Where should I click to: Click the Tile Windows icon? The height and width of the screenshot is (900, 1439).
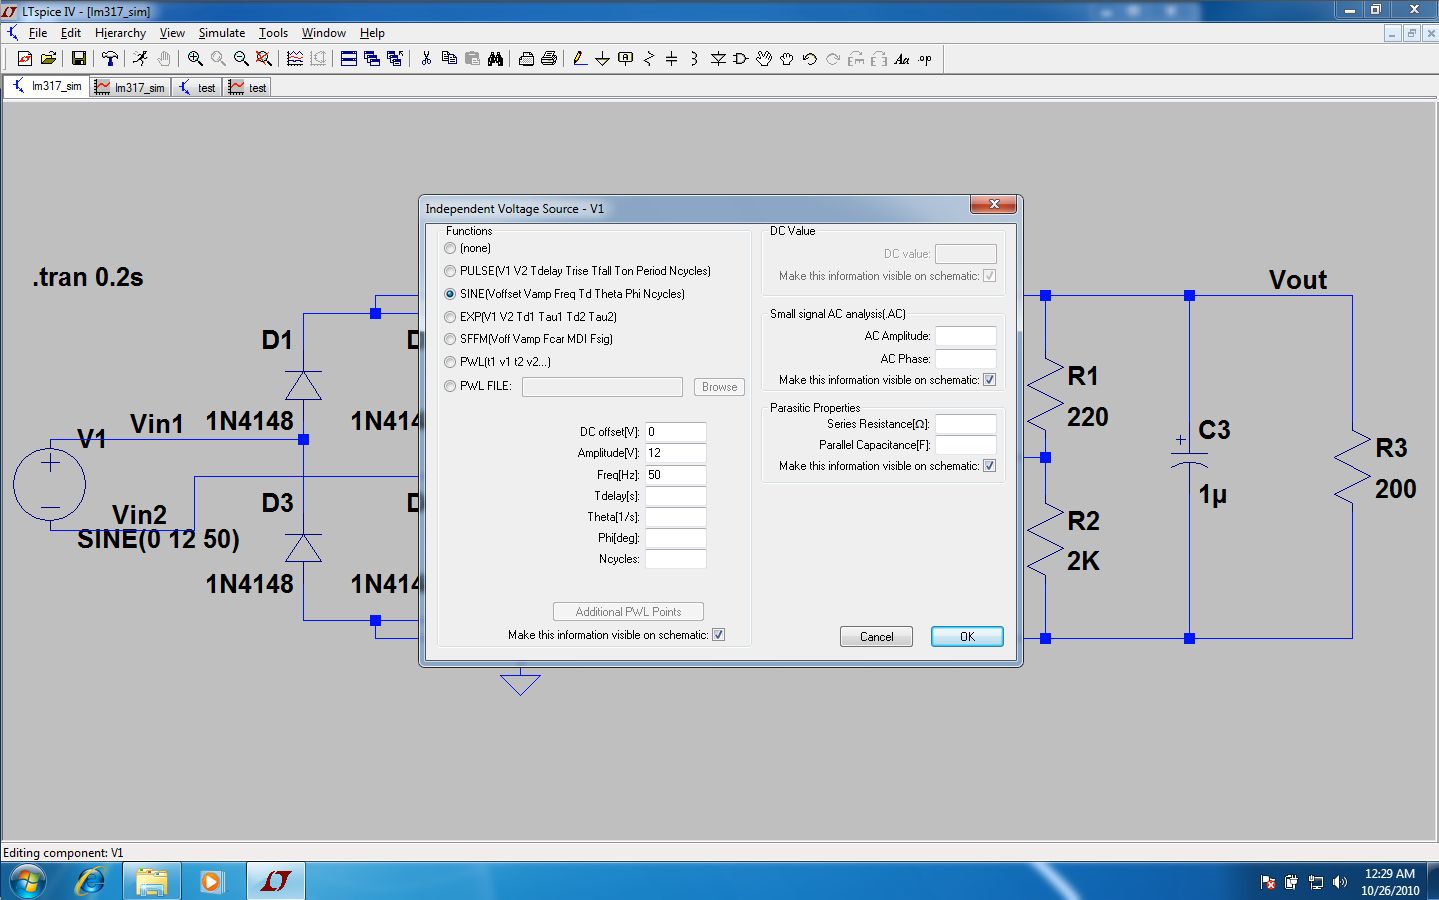tap(349, 59)
